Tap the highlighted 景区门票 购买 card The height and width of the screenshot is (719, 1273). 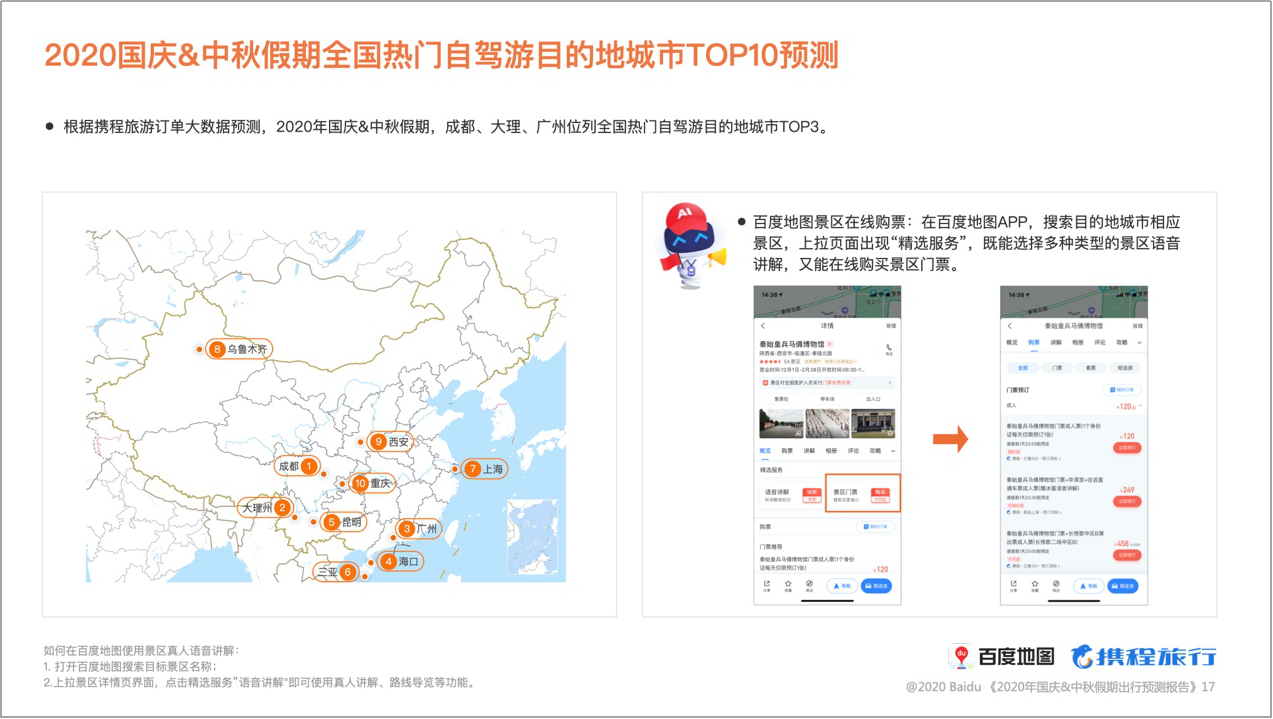coord(862,493)
